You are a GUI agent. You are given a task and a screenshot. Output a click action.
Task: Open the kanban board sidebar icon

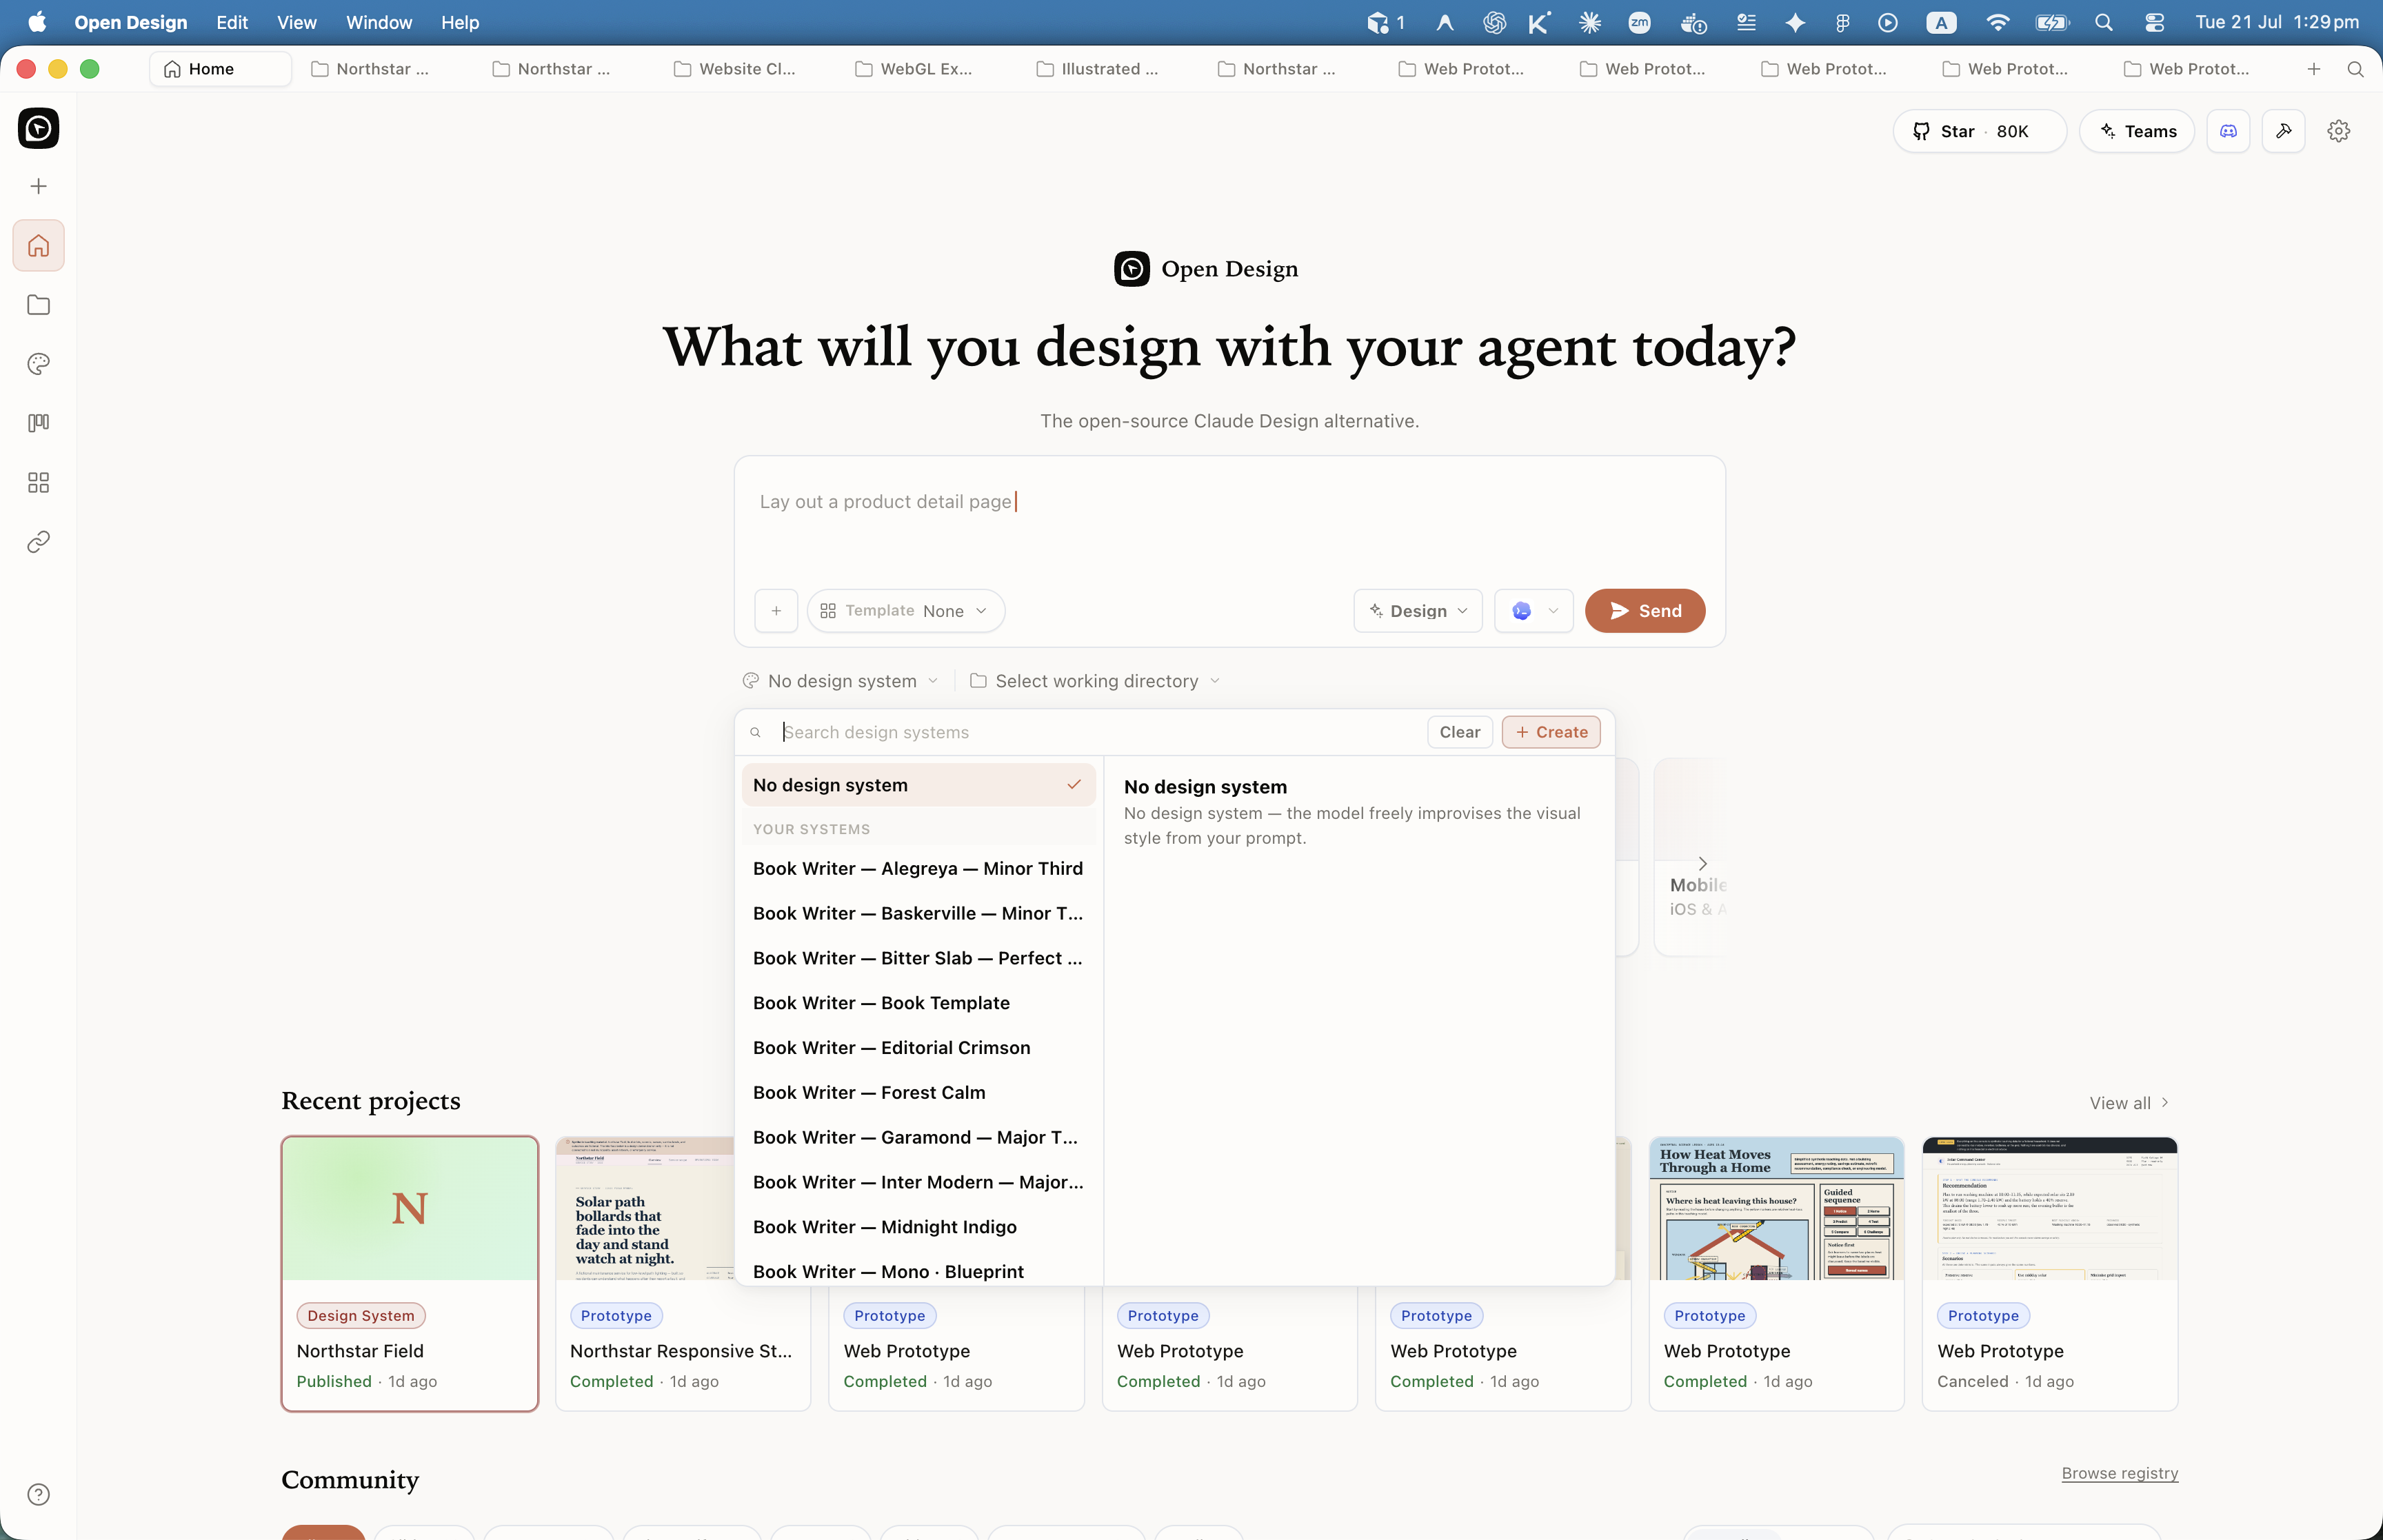[x=38, y=423]
